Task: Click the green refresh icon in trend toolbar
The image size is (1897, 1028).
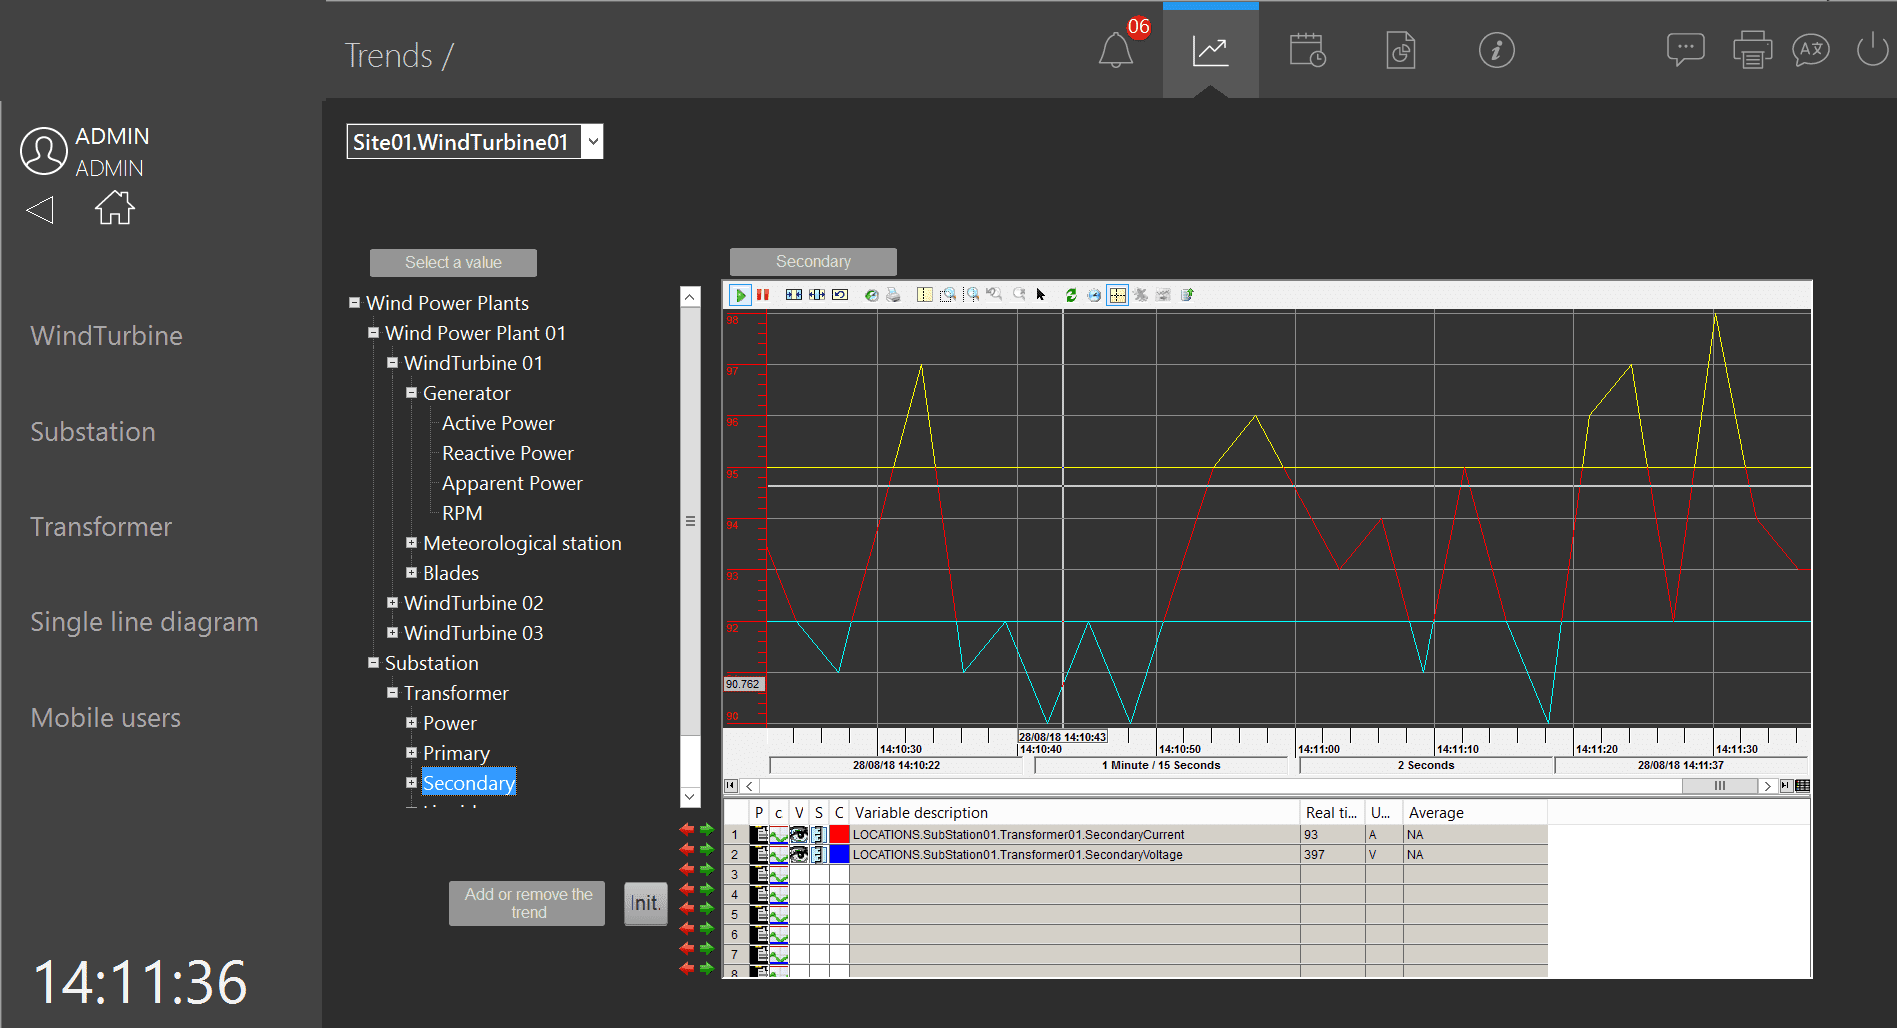Action: click(1071, 295)
